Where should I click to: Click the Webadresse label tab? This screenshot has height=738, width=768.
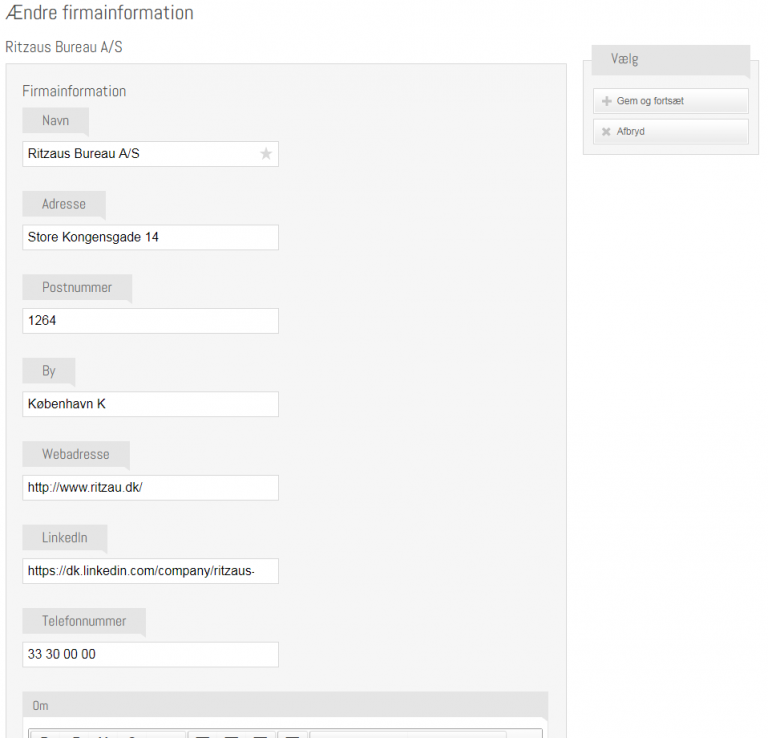tap(76, 454)
